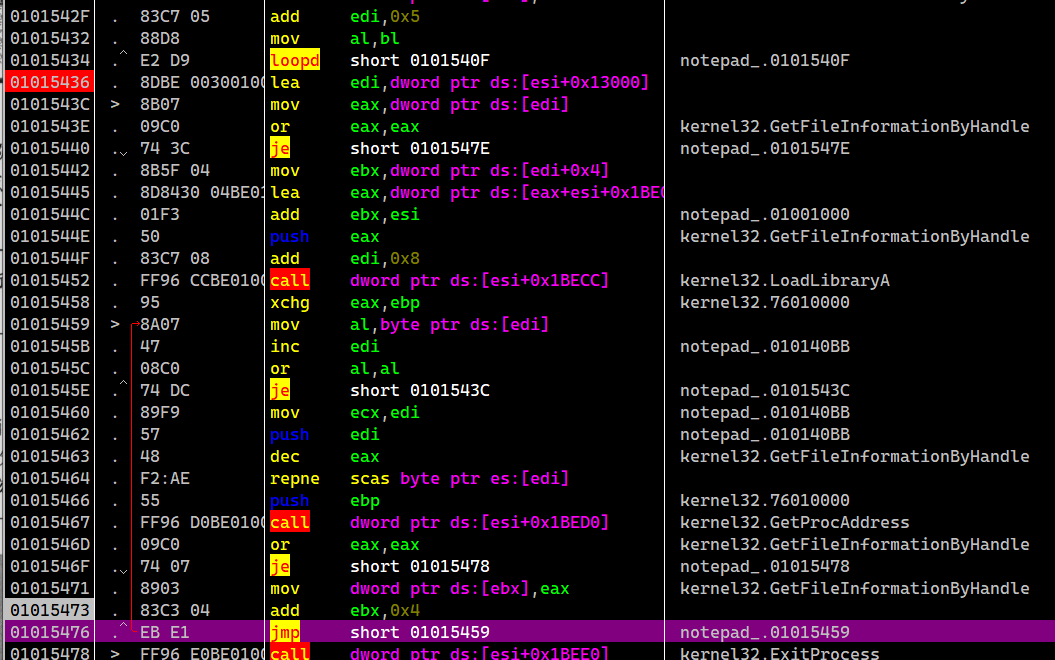Screen dimensions: 1055x660
Task: Select the notepad_.01001000 comment
Action: 765,214
